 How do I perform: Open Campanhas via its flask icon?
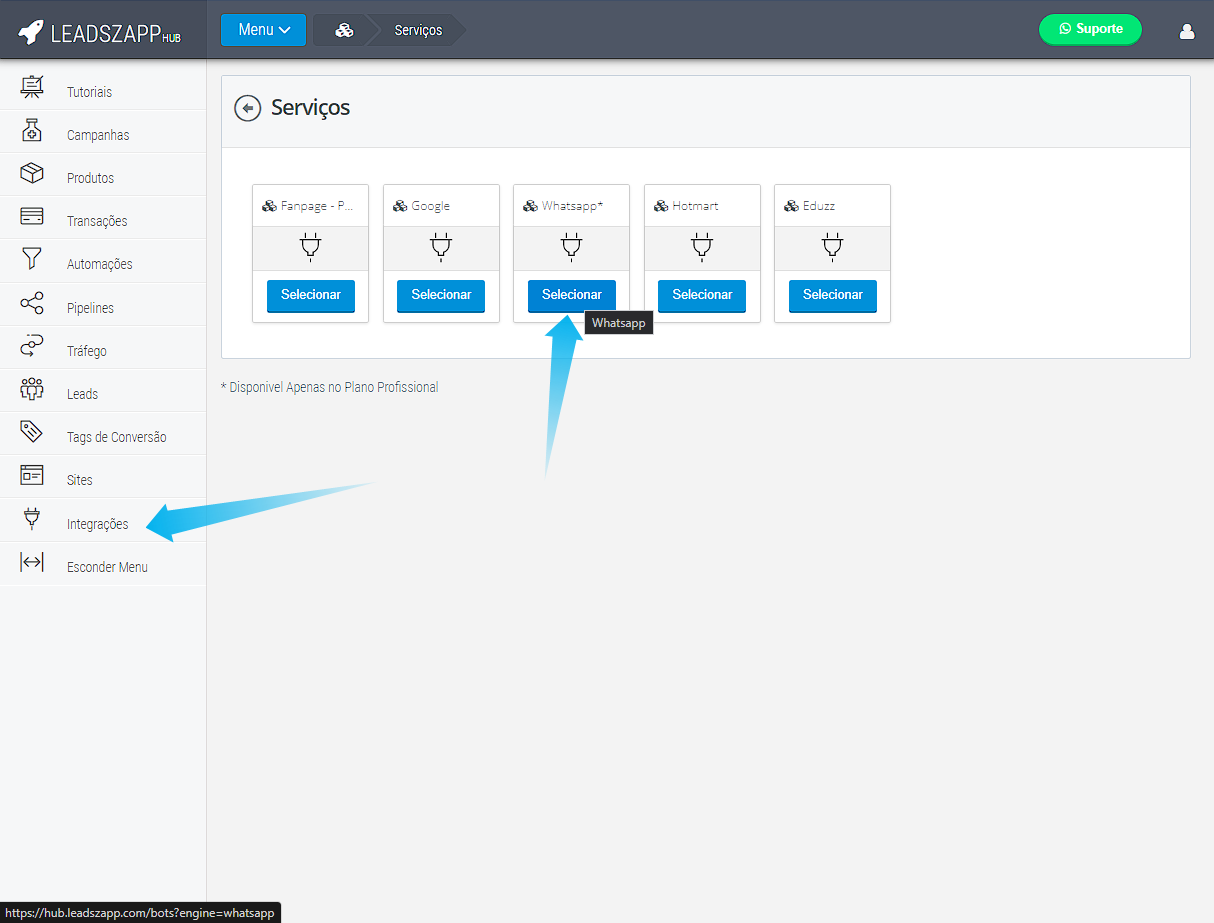[x=32, y=131]
